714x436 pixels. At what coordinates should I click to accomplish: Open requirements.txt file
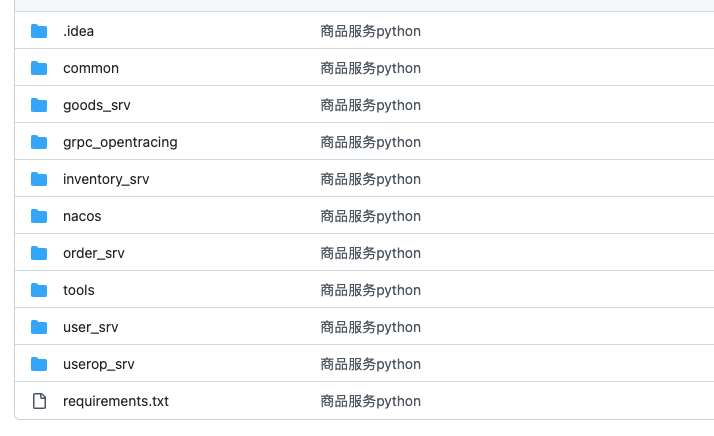pyautogui.click(x=116, y=401)
